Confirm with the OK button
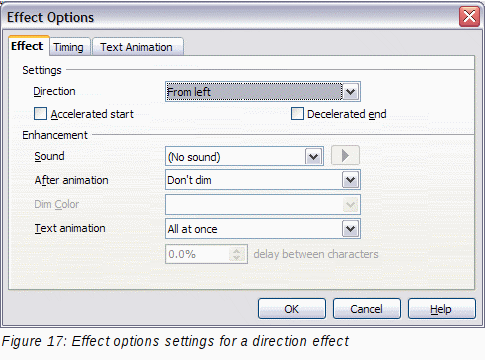Image resolution: width=485 pixels, height=360 pixels. [292, 309]
